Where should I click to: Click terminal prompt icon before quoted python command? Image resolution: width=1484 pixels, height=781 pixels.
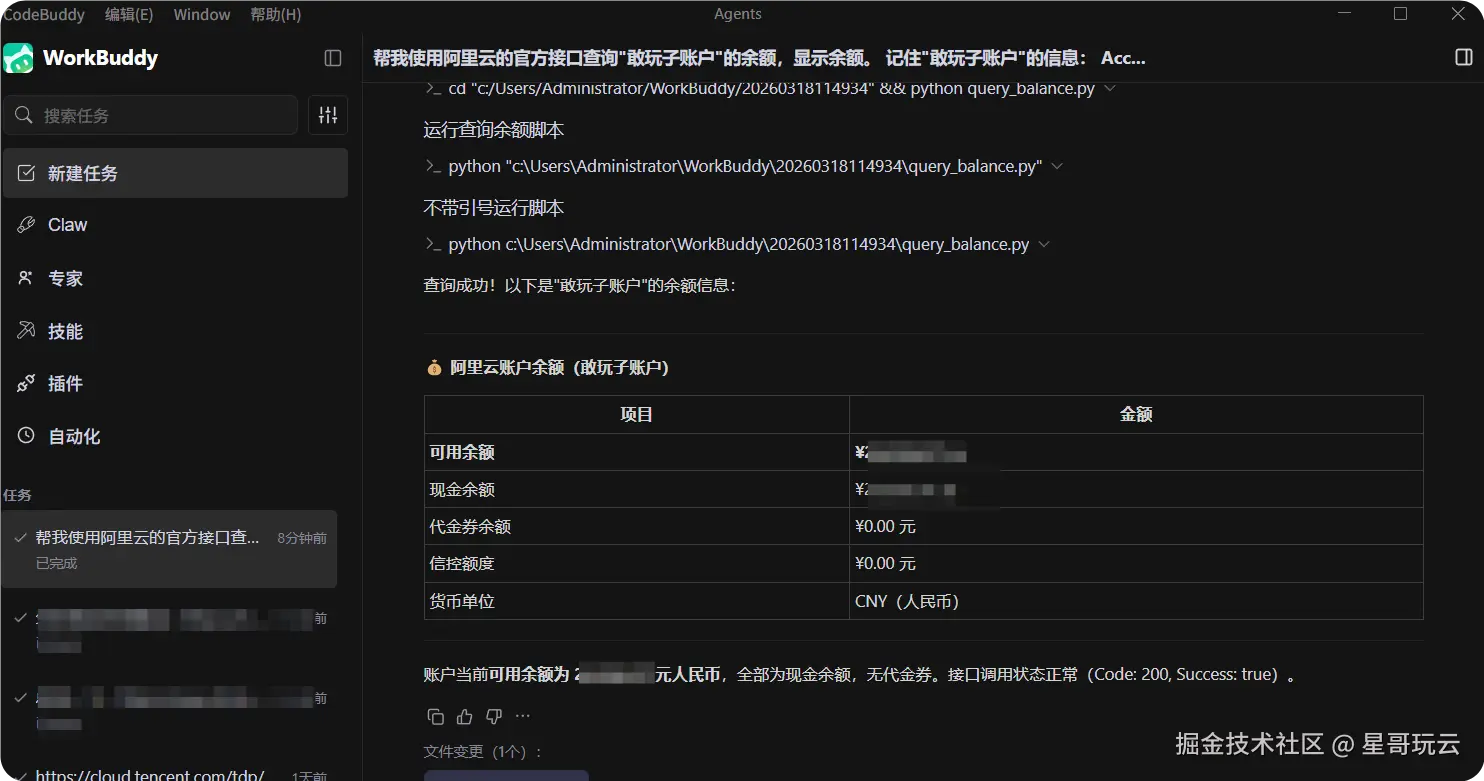[x=433, y=166]
